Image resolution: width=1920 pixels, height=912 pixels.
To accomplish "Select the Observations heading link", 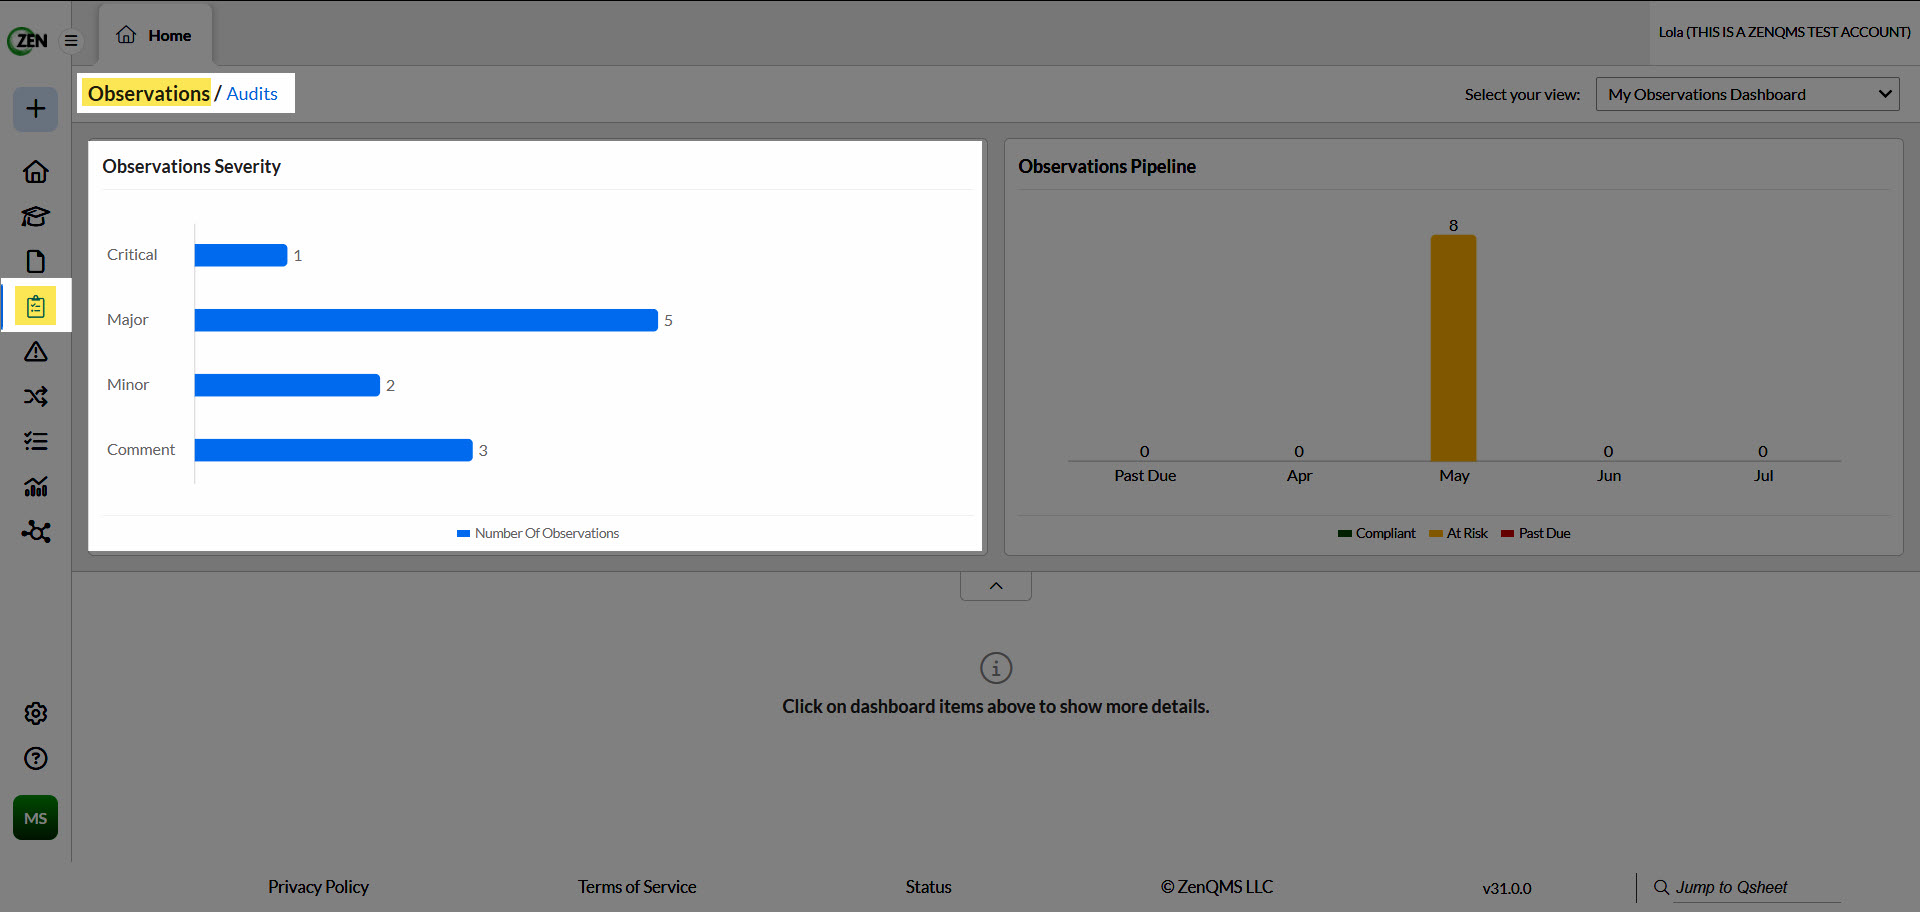I will (149, 94).
